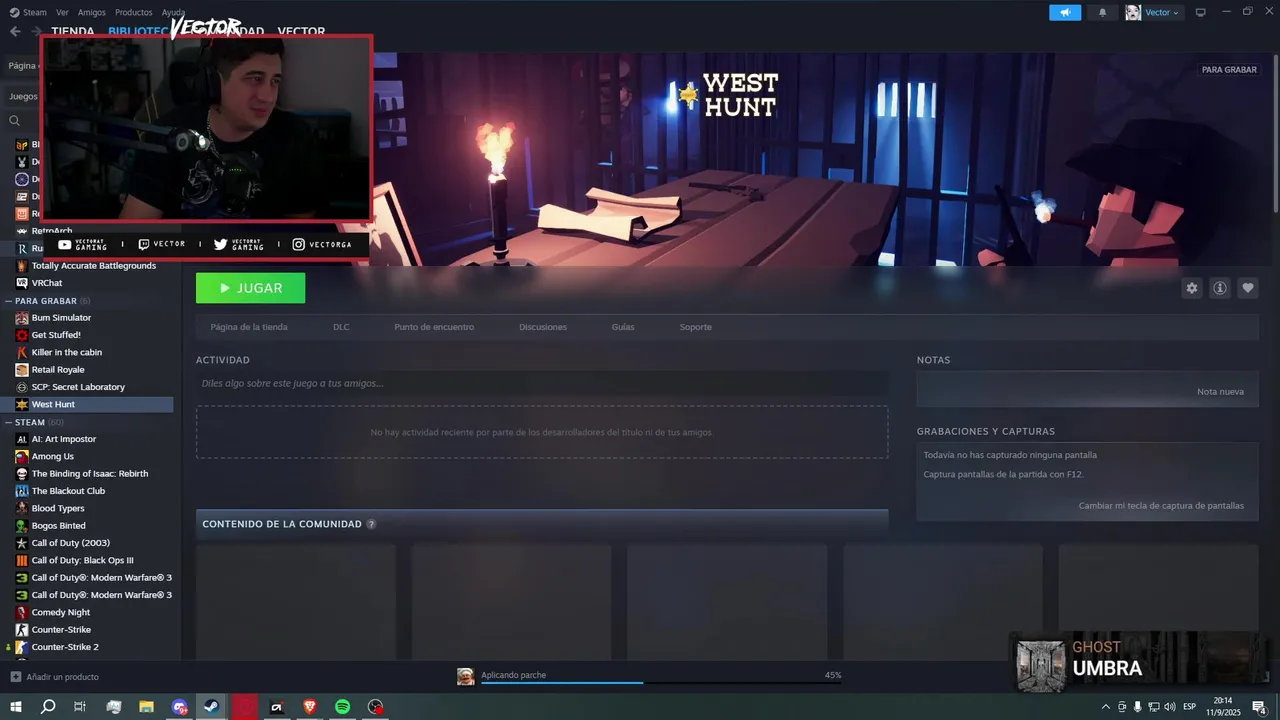The height and width of the screenshot is (720, 1280).
Task: Open the Guías tab
Action: (623, 327)
